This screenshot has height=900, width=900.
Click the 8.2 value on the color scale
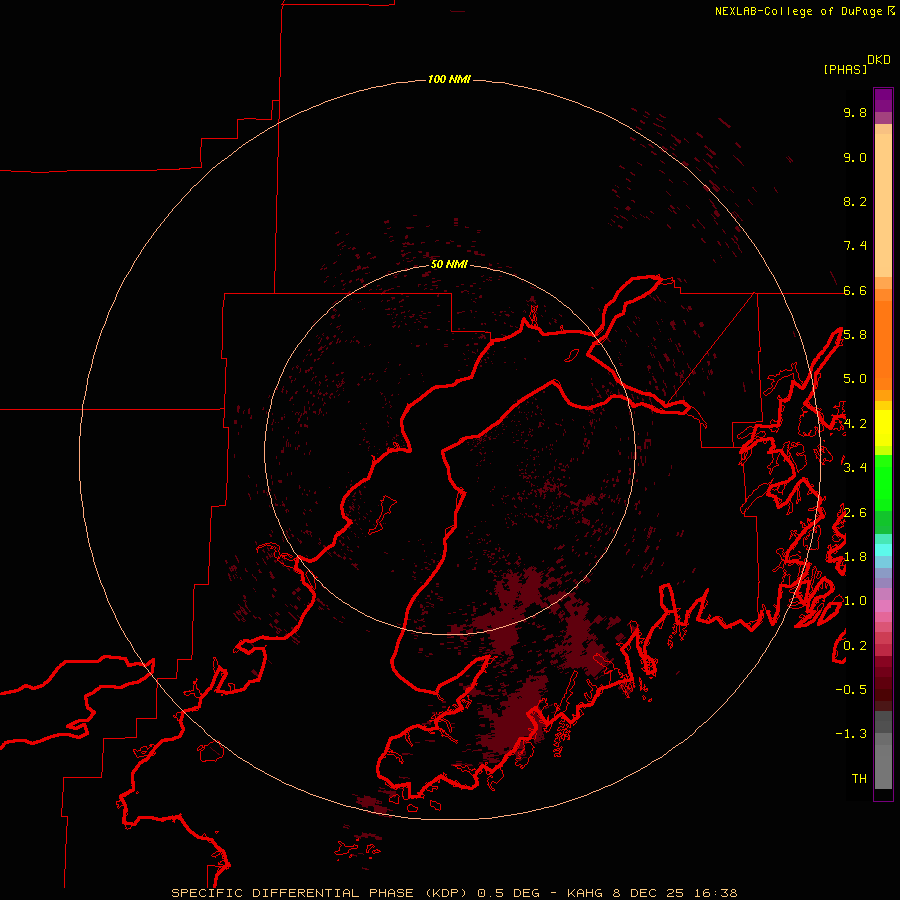pyautogui.click(x=855, y=201)
